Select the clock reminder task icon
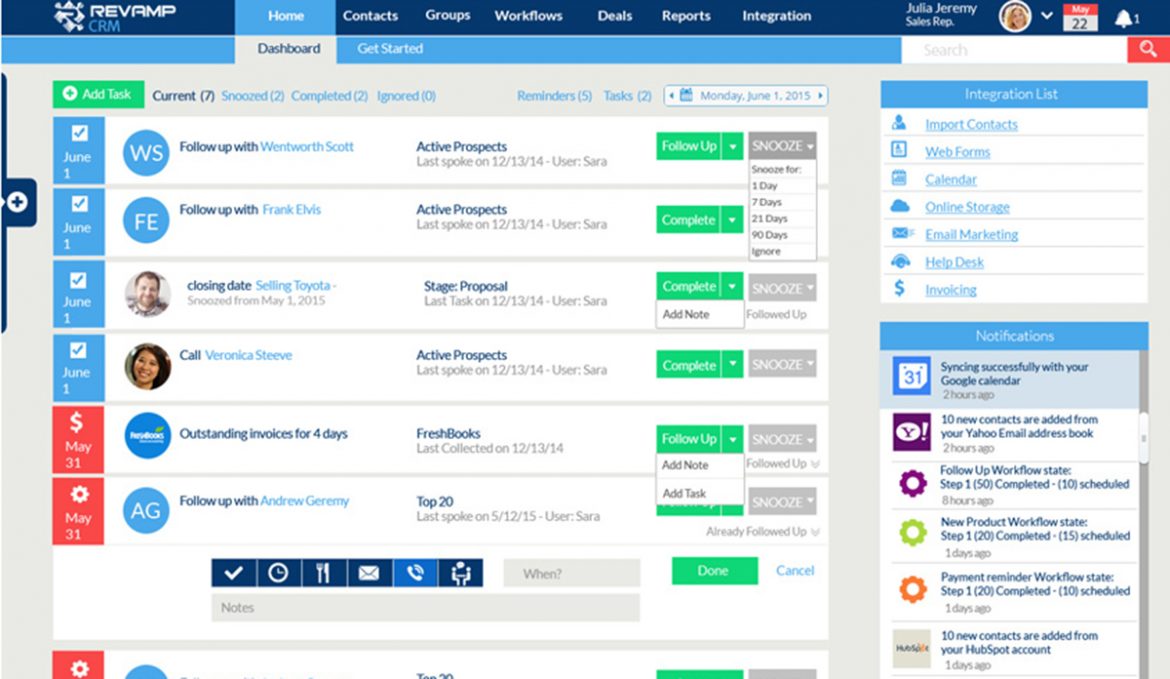This screenshot has width=1170, height=679. point(278,572)
